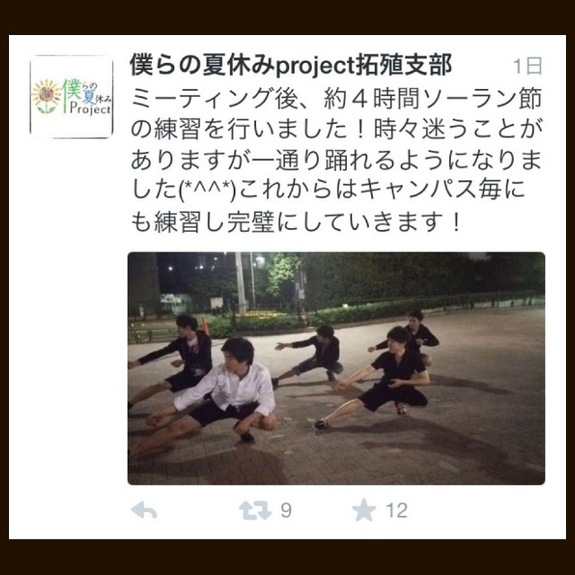Click the (*^^*) emoticon in the tweet
The image size is (575, 575).
[x=207, y=191]
